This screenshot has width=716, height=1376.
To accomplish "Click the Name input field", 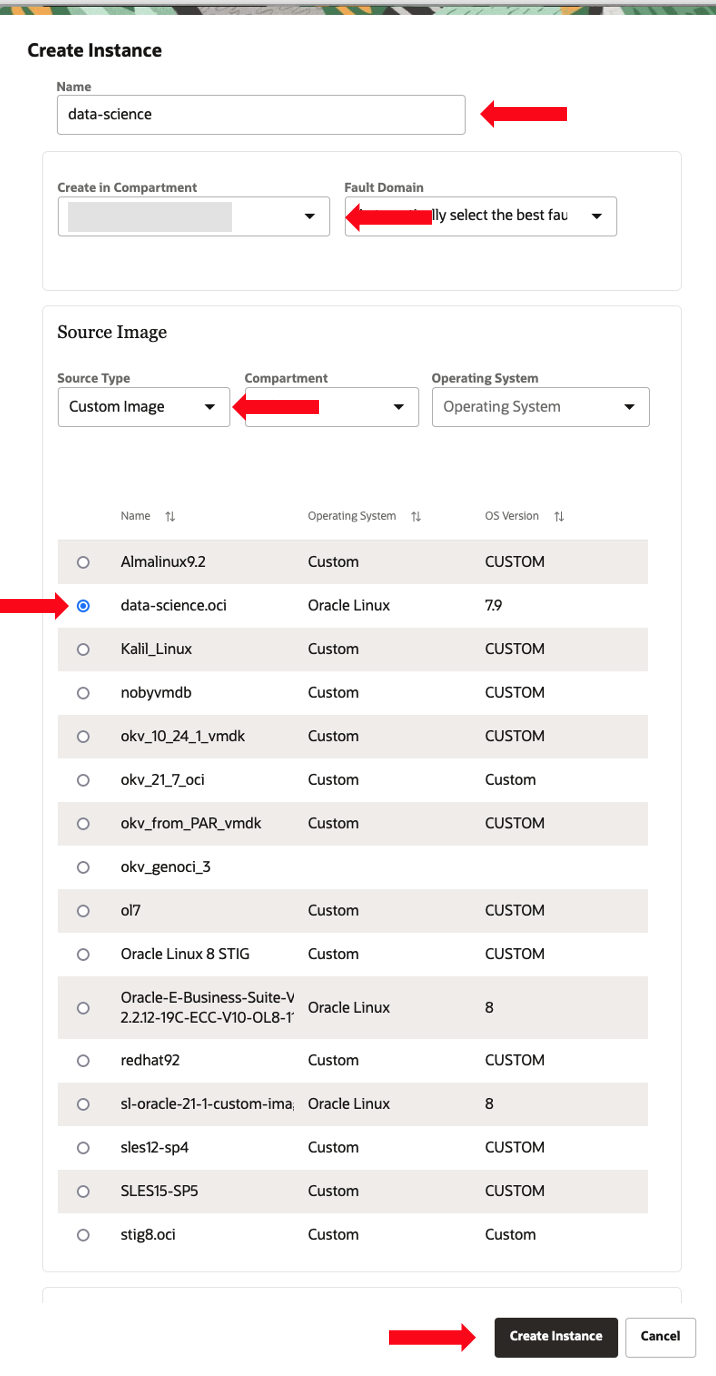I will tap(260, 114).
